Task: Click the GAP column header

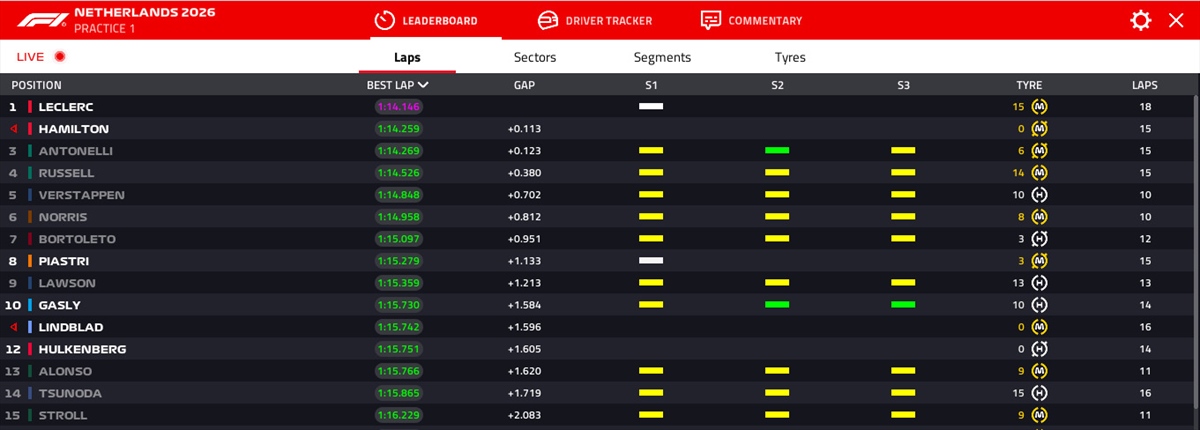Action: coord(524,85)
